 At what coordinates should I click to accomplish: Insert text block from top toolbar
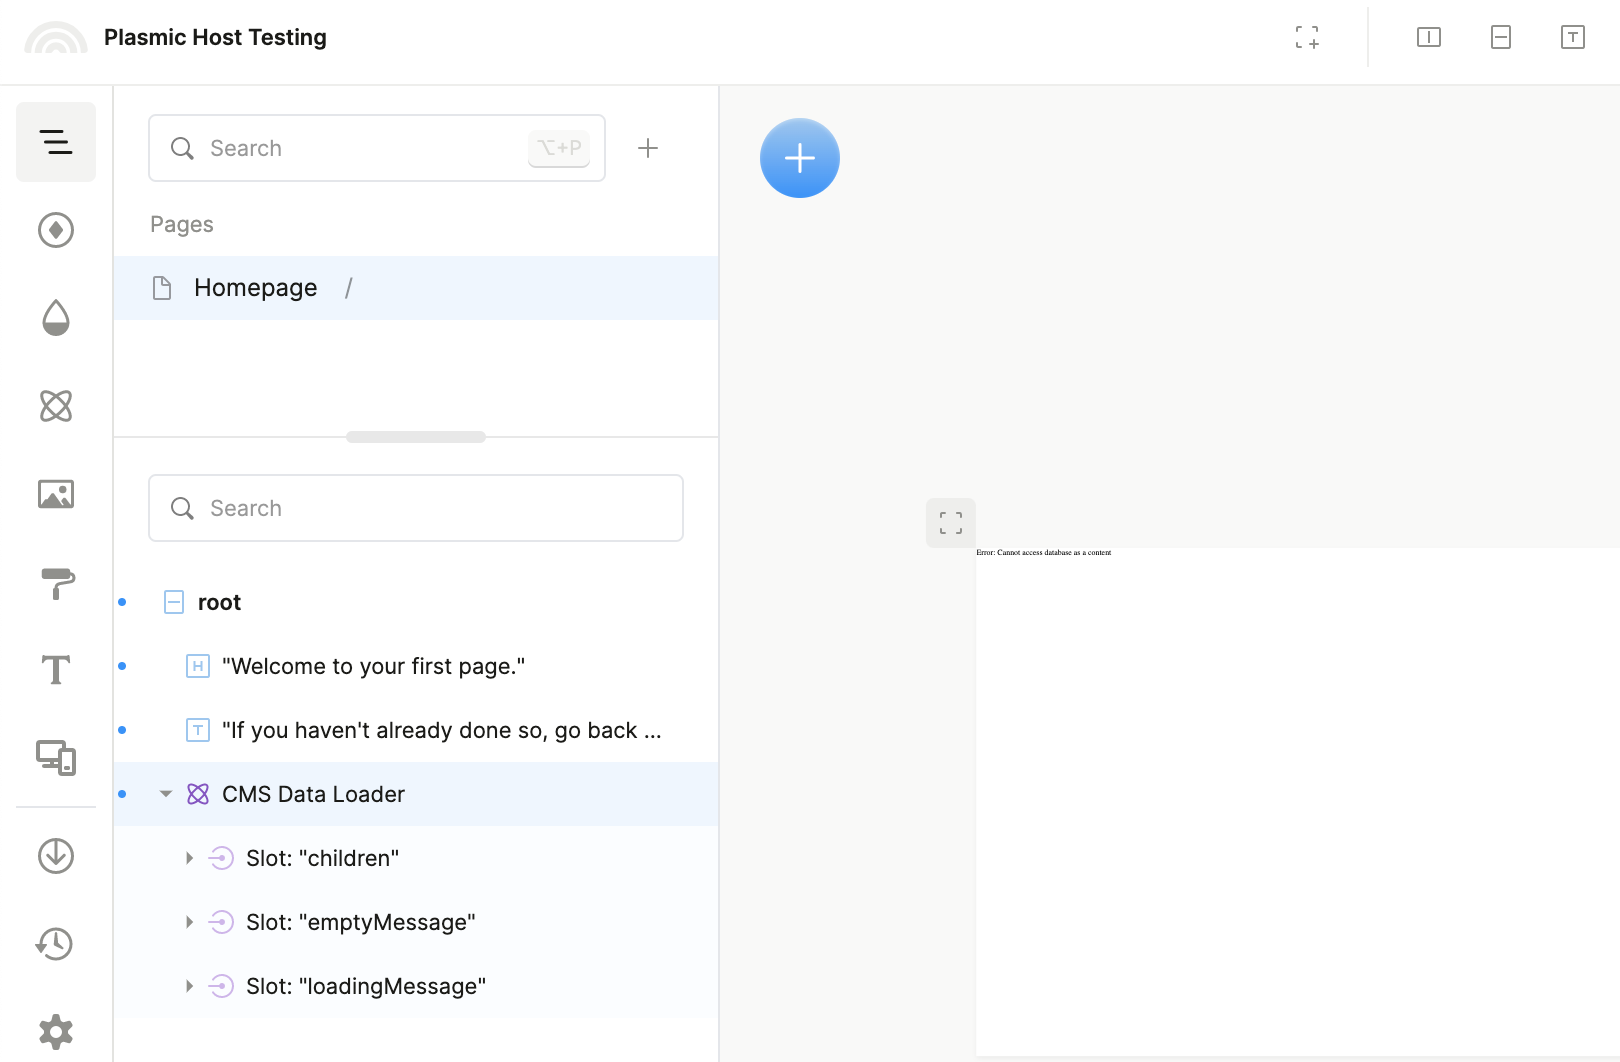pos(1572,38)
